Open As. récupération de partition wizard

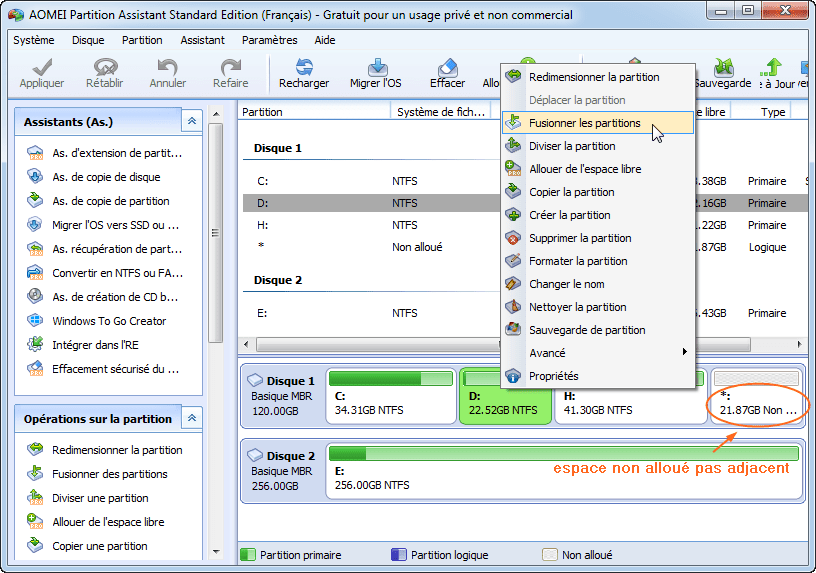pyautogui.click(x=104, y=249)
